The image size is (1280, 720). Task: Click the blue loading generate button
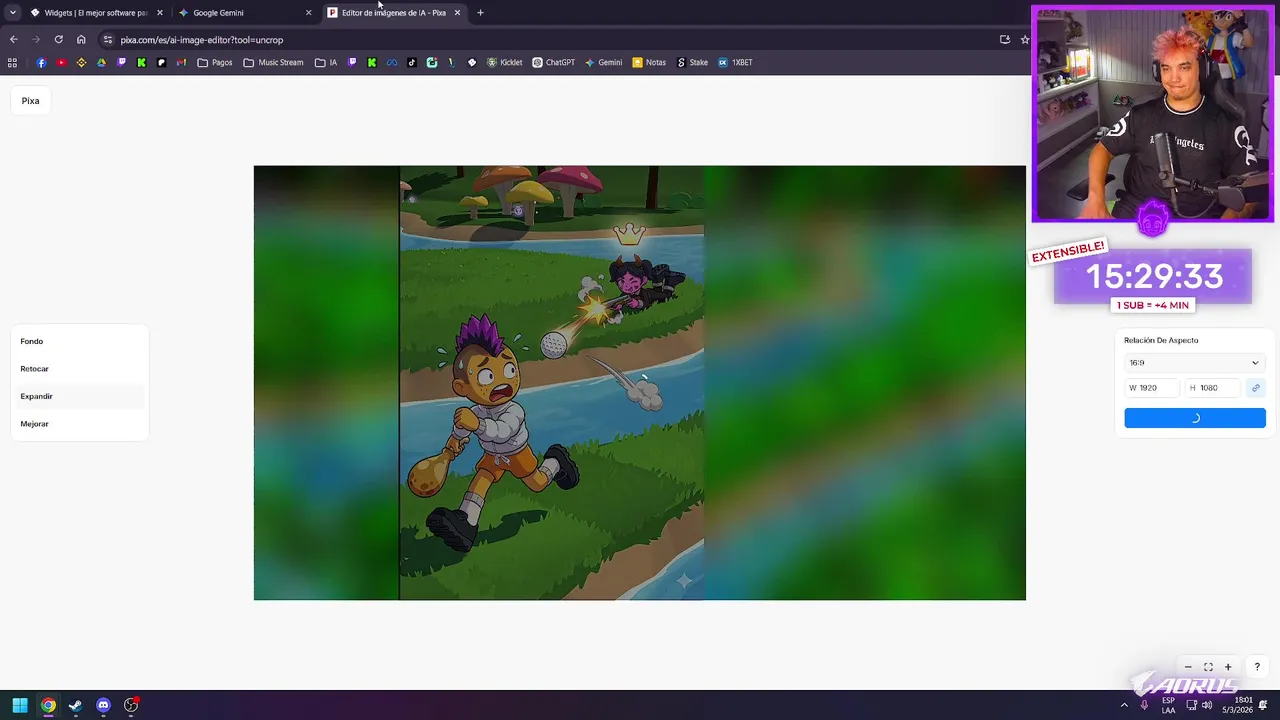1194,418
